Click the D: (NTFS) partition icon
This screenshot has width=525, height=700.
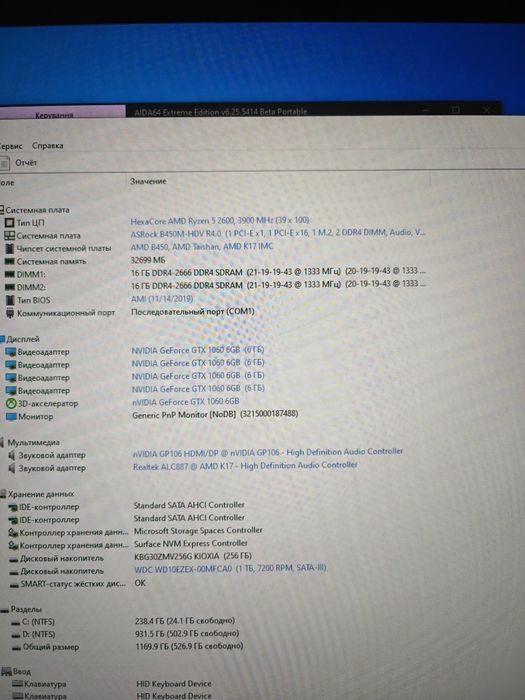pyautogui.click(x=16, y=635)
